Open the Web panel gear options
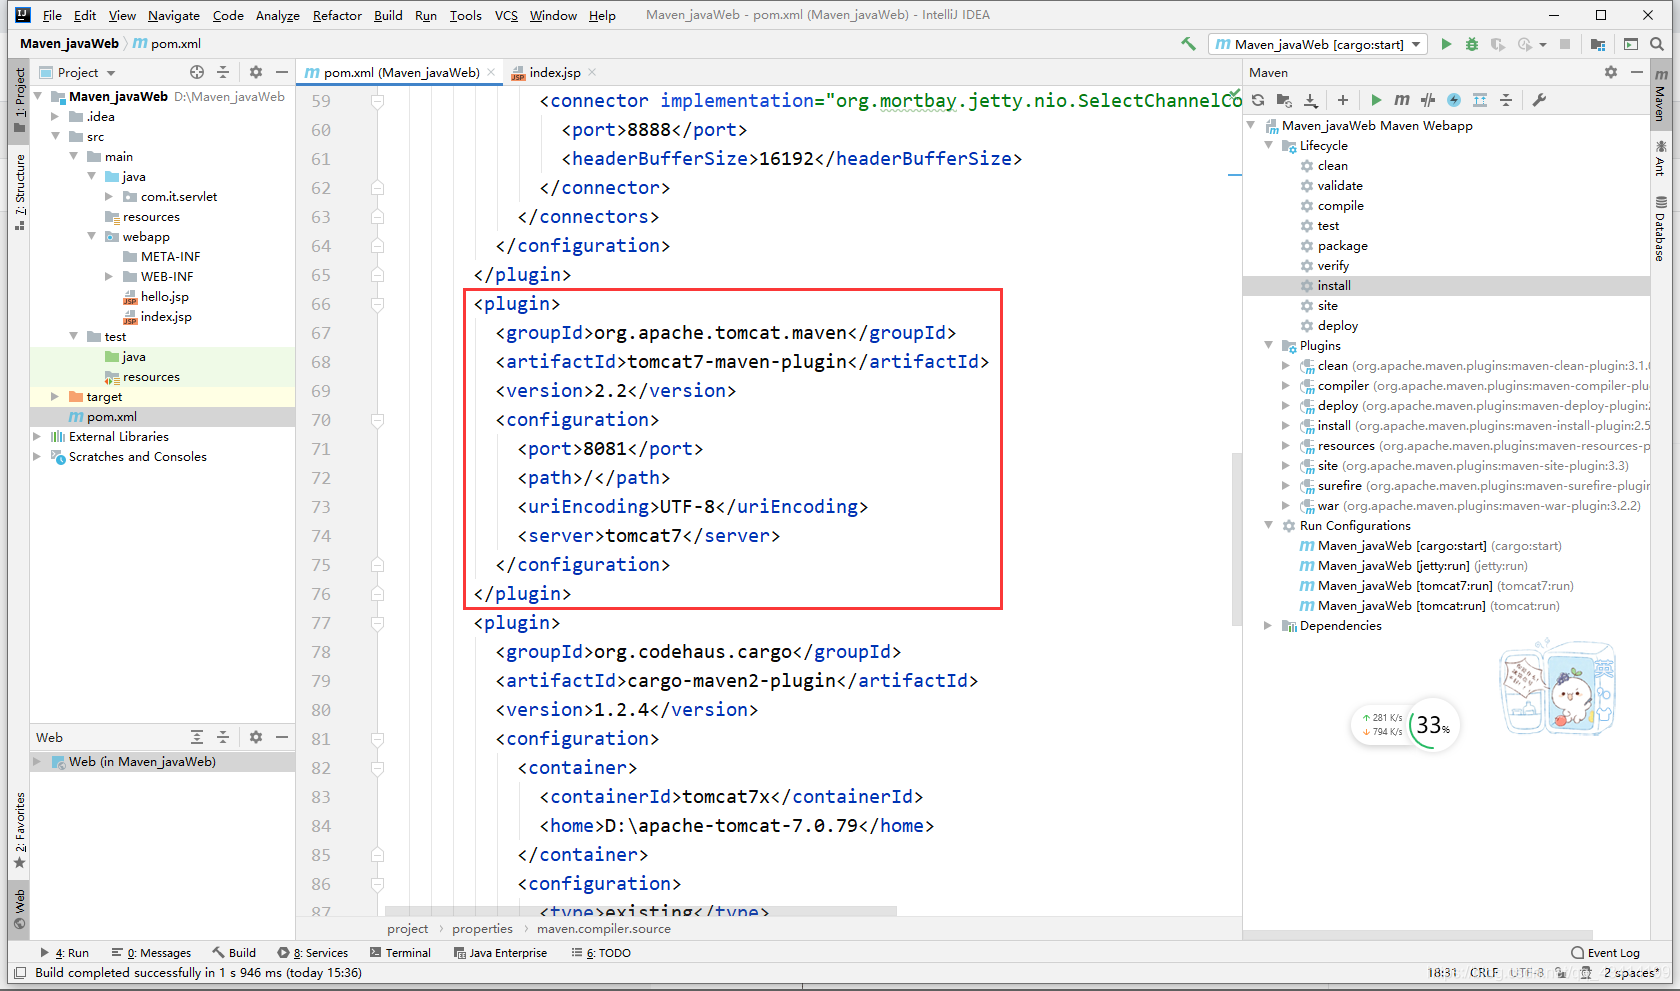This screenshot has height=991, width=1680. point(256,737)
